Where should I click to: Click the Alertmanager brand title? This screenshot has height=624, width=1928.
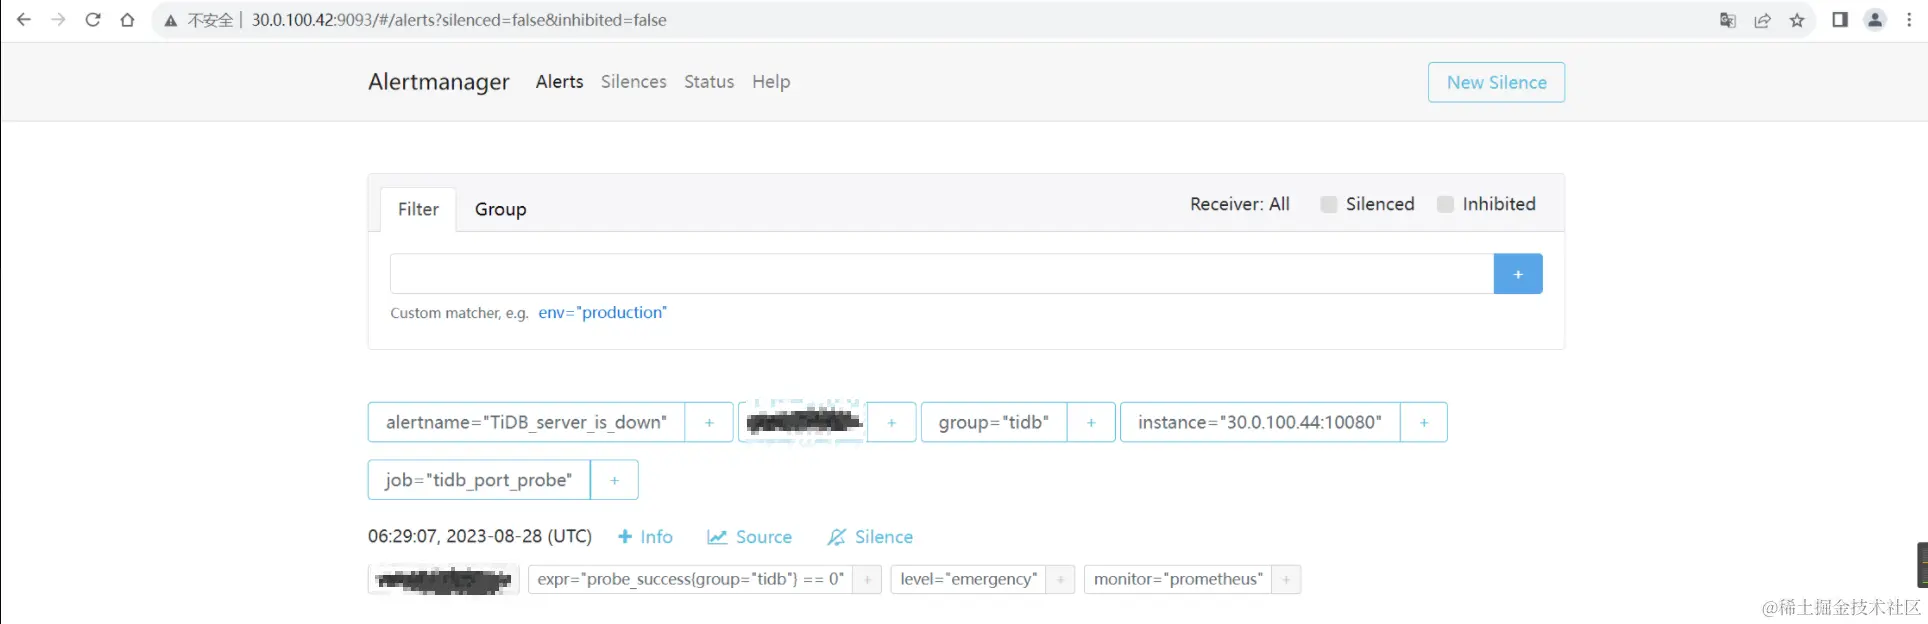coord(439,82)
